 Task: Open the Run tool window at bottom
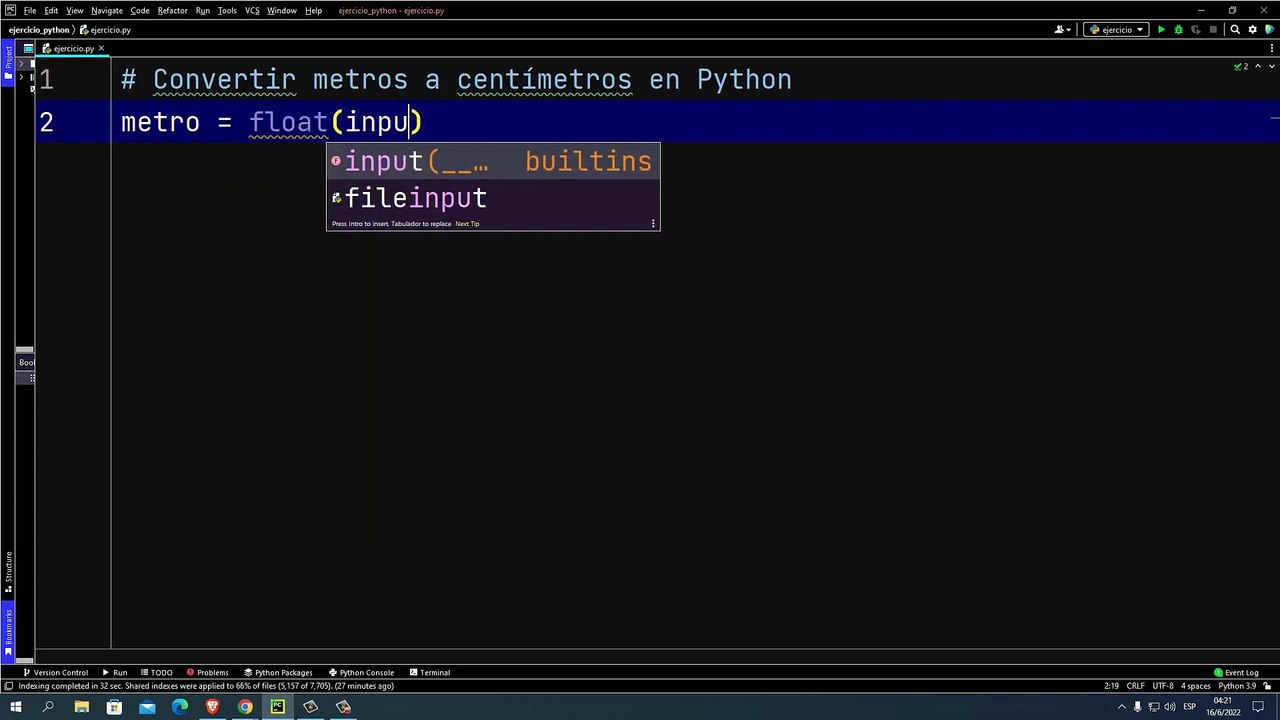pos(115,673)
